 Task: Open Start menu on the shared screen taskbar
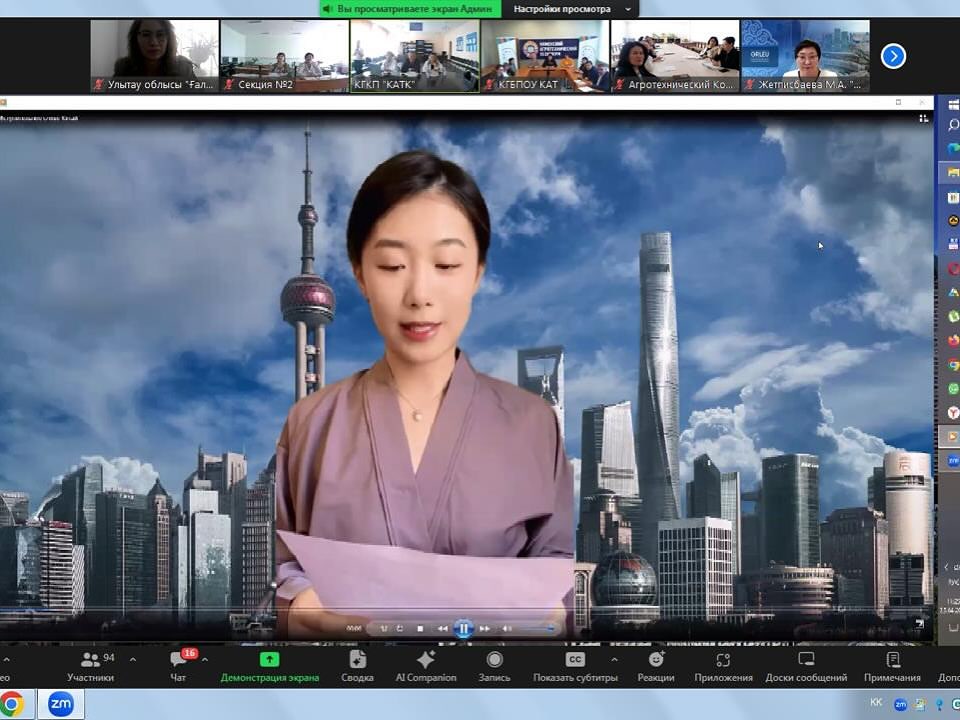tap(953, 105)
